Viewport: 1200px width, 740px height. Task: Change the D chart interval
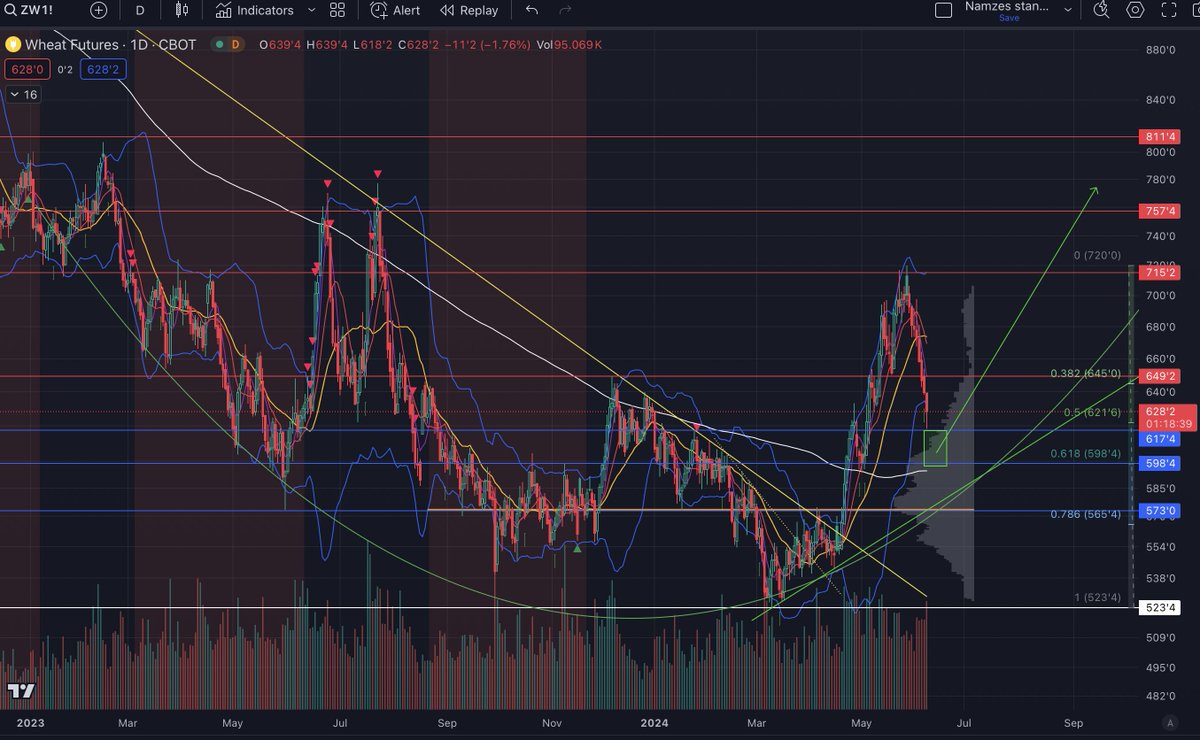[140, 10]
